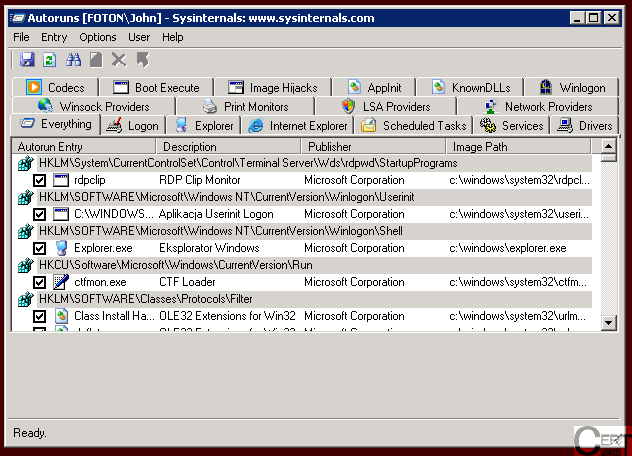
Task: Click the Save toolbar icon
Action: [x=27, y=60]
